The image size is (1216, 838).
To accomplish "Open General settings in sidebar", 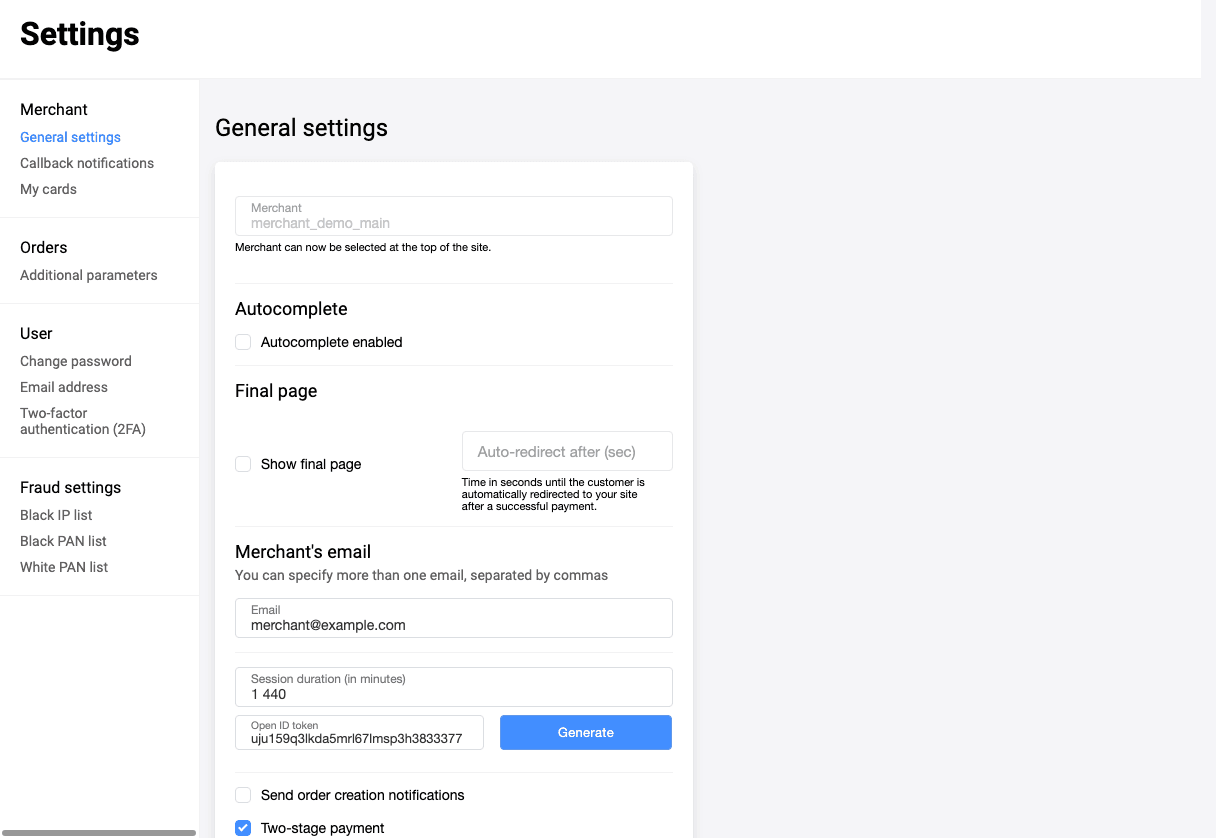I will click(x=70, y=137).
